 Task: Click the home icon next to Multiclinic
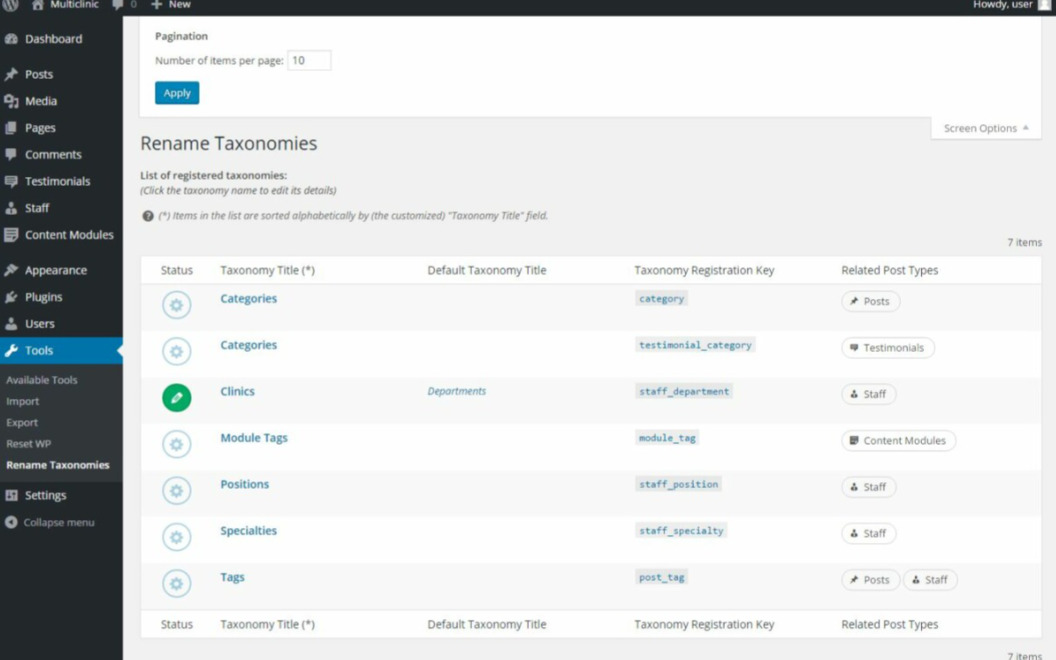[38, 5]
